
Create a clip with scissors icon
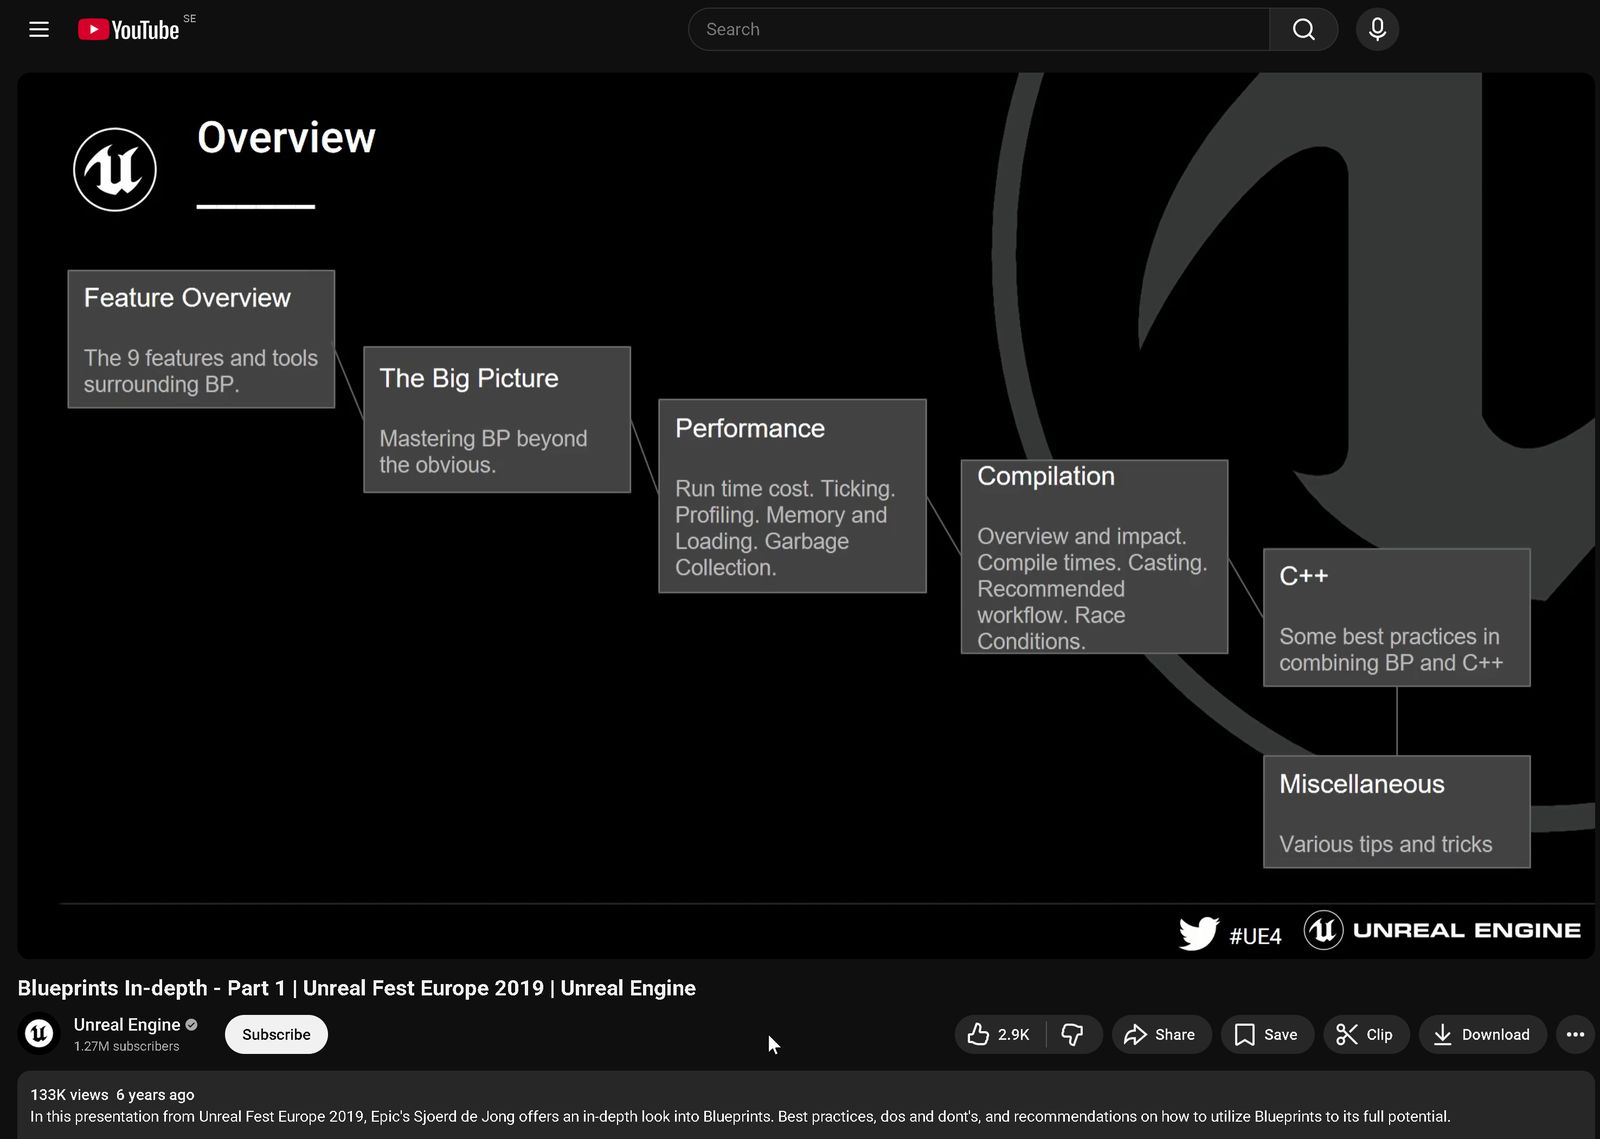(1365, 1034)
